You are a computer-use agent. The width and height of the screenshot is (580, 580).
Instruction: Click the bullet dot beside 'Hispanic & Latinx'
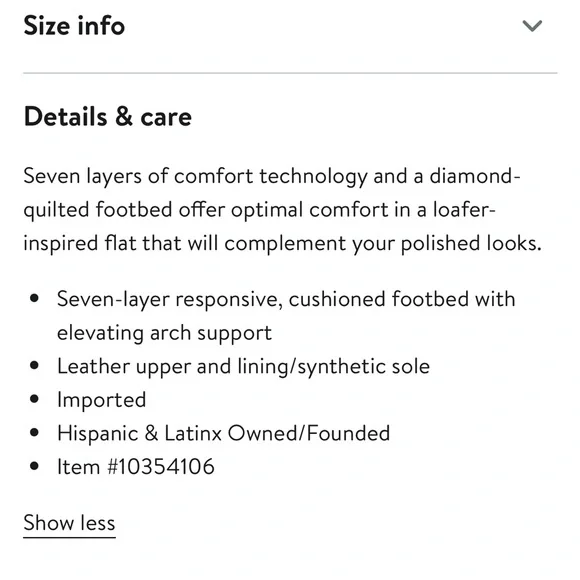(x=34, y=432)
